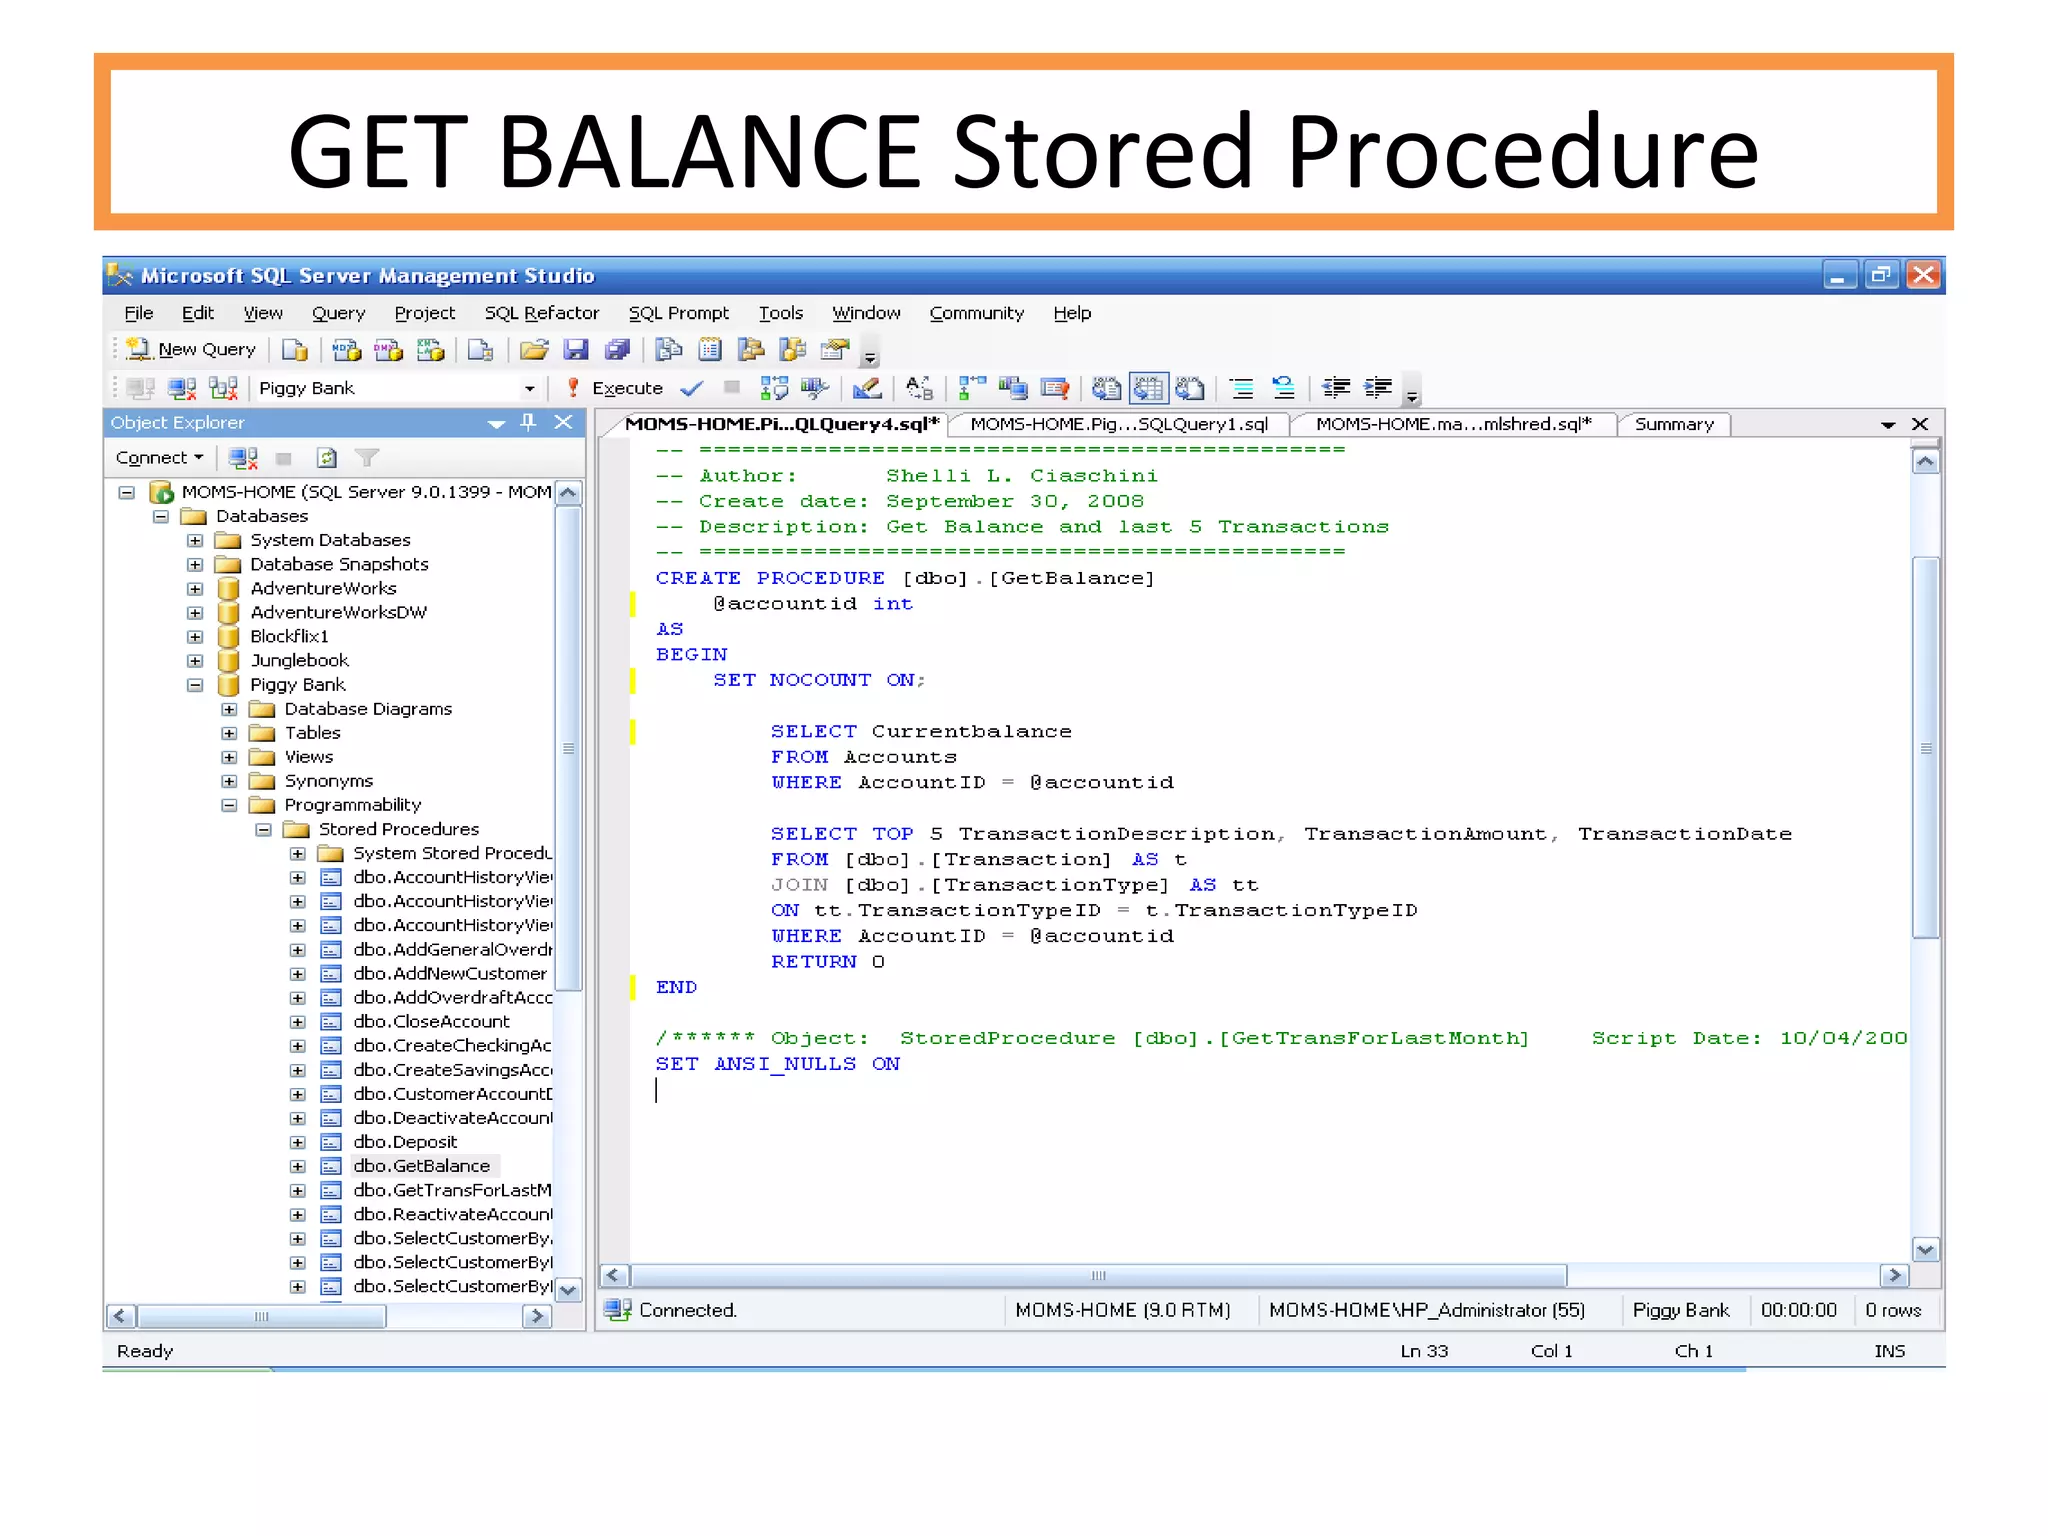Screen dimensions: 2048x1536
Task: Collapse the Databases tree node
Action: click(x=161, y=517)
